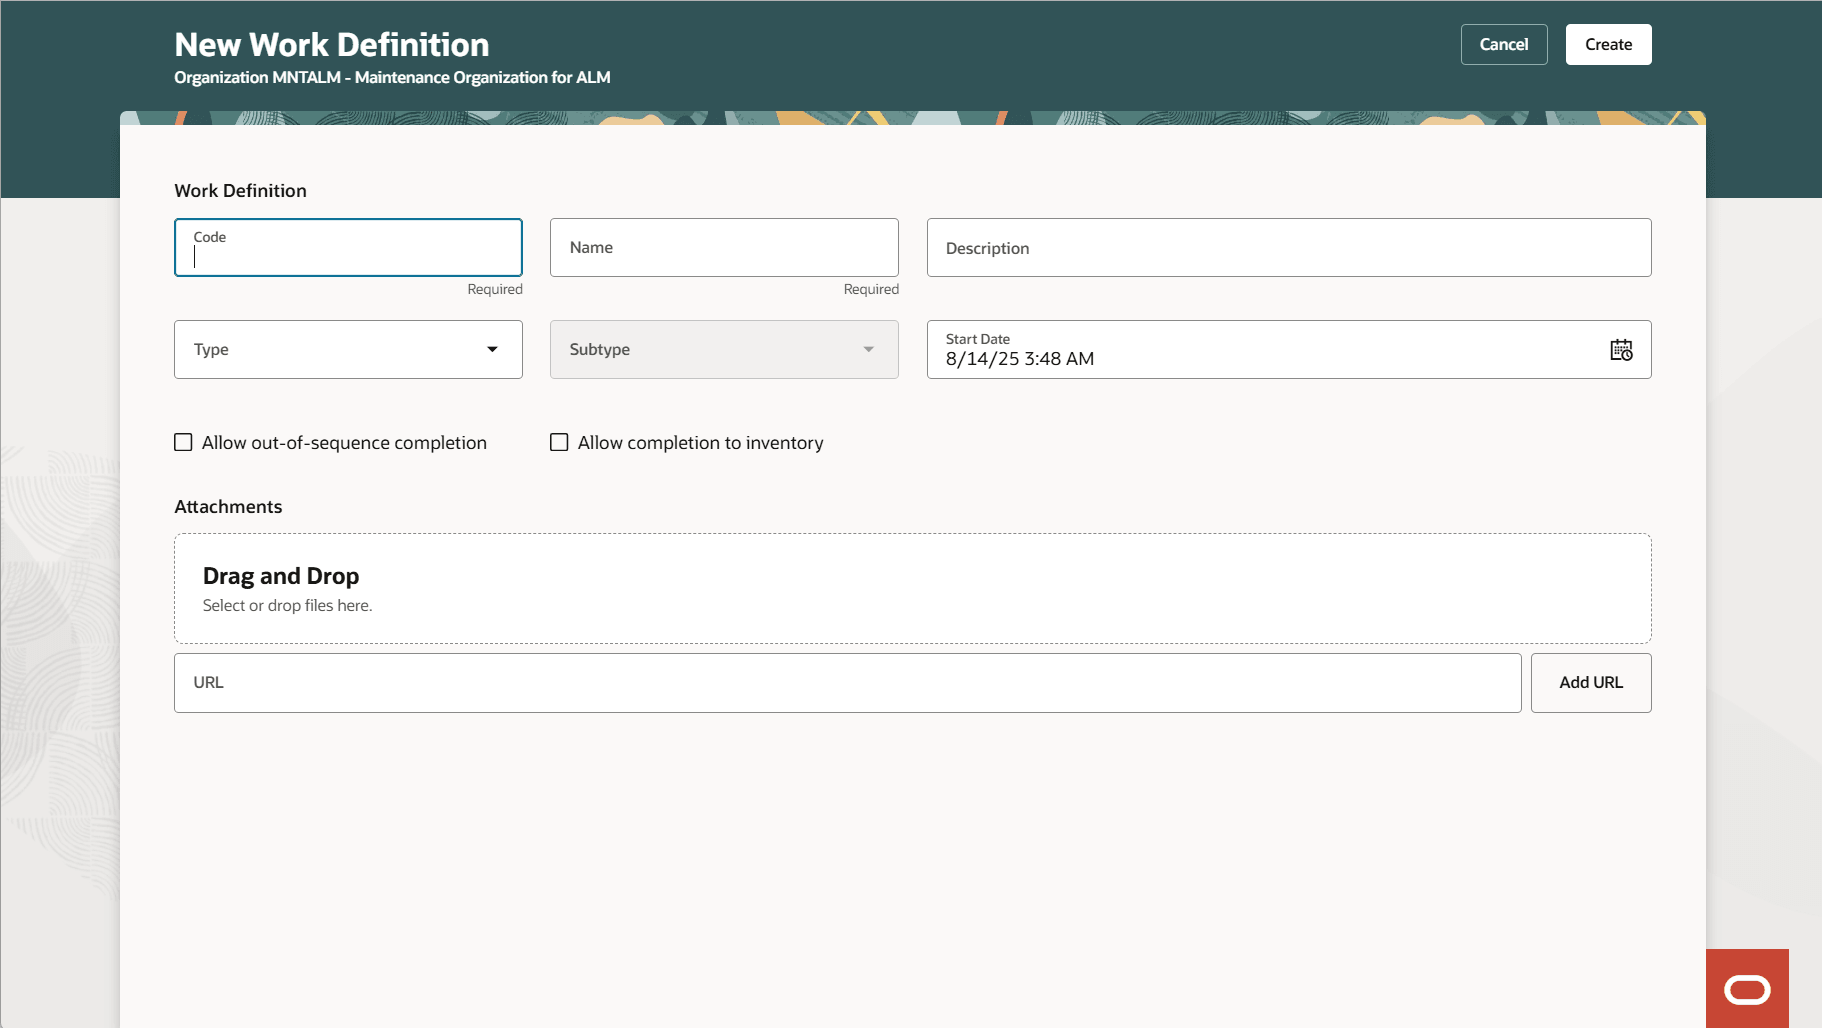Open the date and time chooser for Start Date
The image size is (1822, 1028).
pyautogui.click(x=1622, y=349)
